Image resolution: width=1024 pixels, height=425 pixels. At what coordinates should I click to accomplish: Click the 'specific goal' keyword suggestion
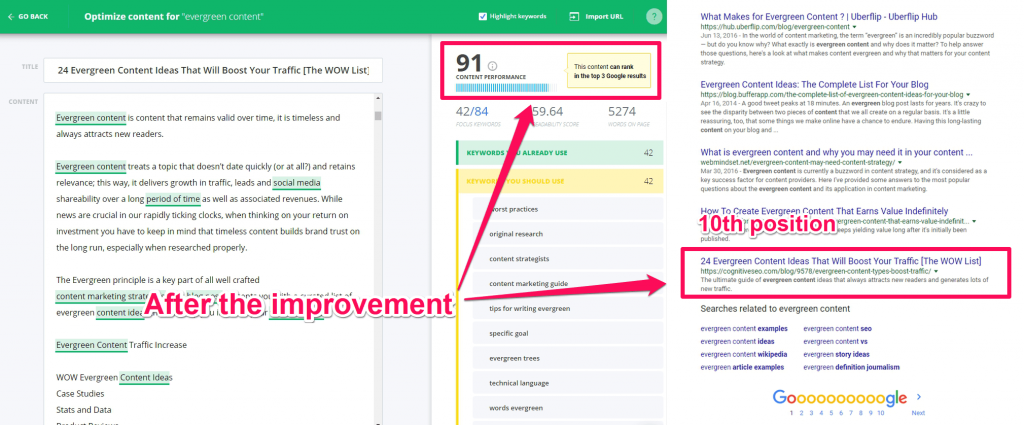[x=568, y=333]
